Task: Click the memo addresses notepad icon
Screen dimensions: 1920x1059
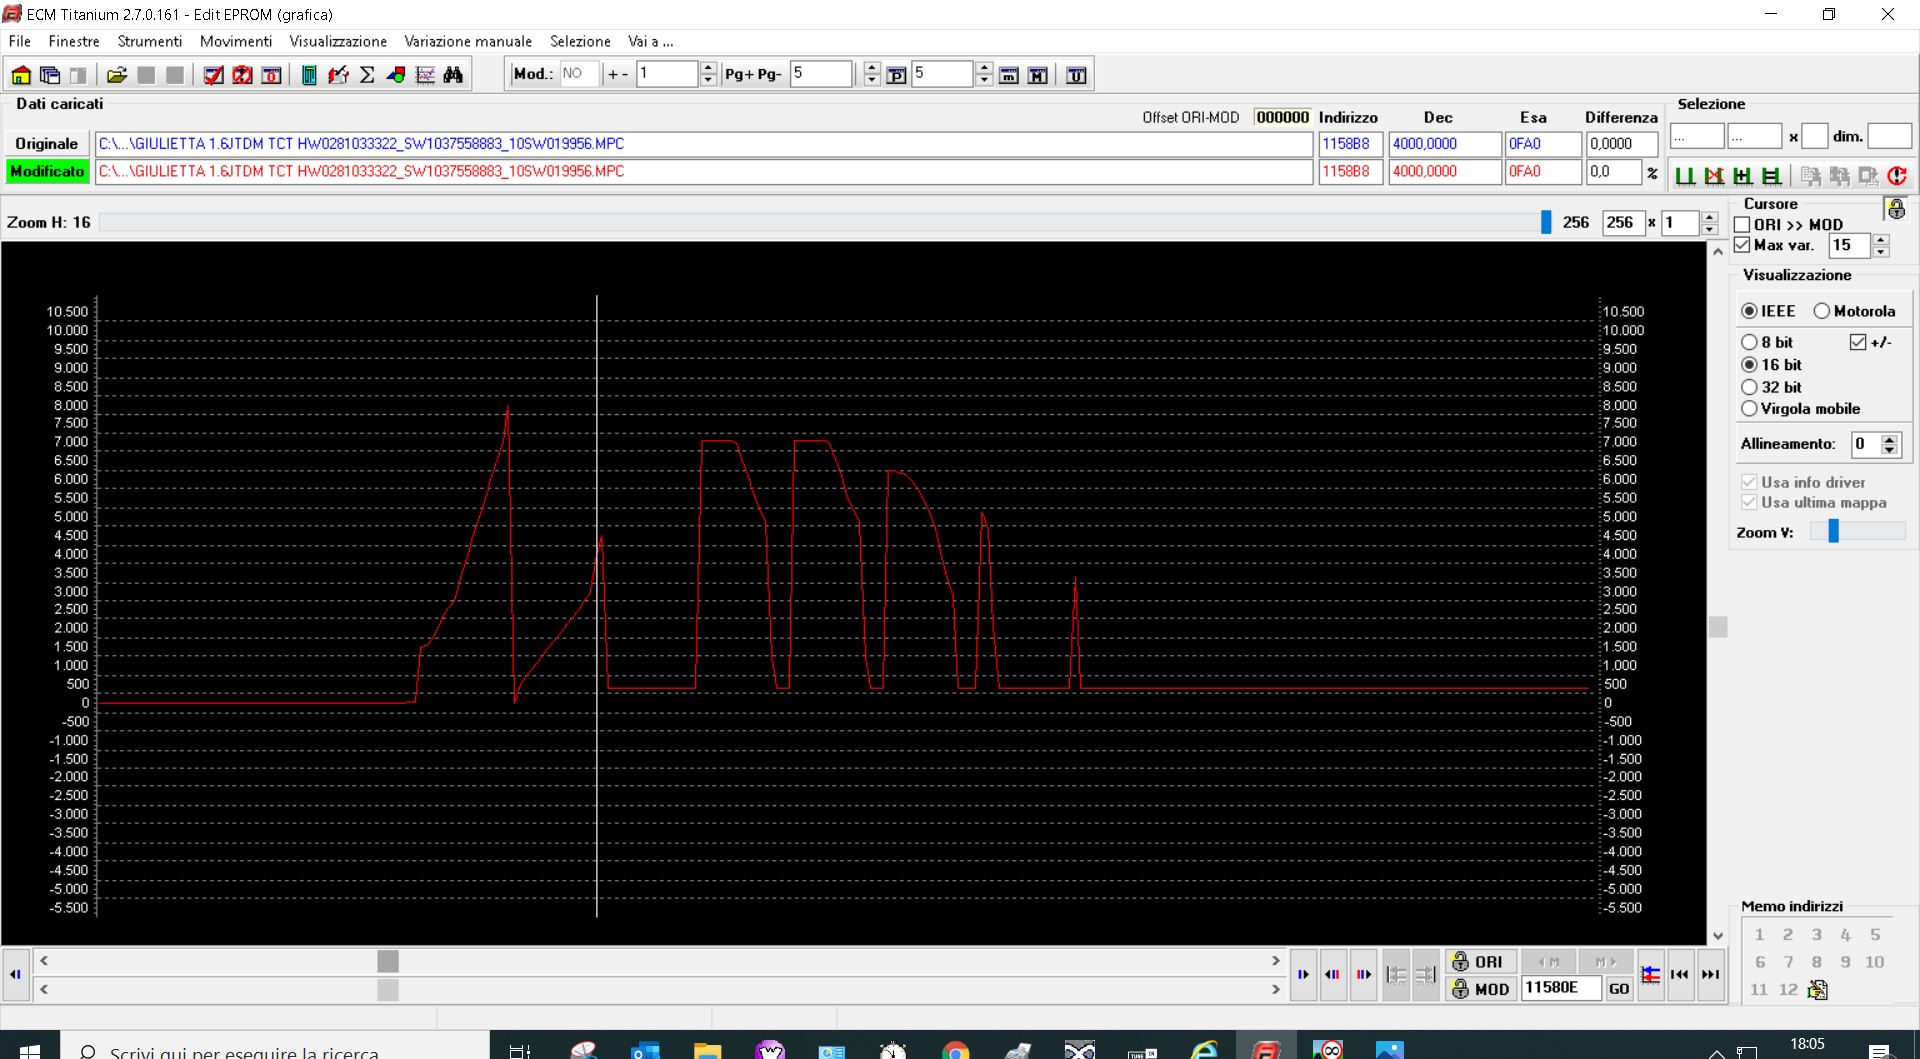Action: click(x=1818, y=990)
